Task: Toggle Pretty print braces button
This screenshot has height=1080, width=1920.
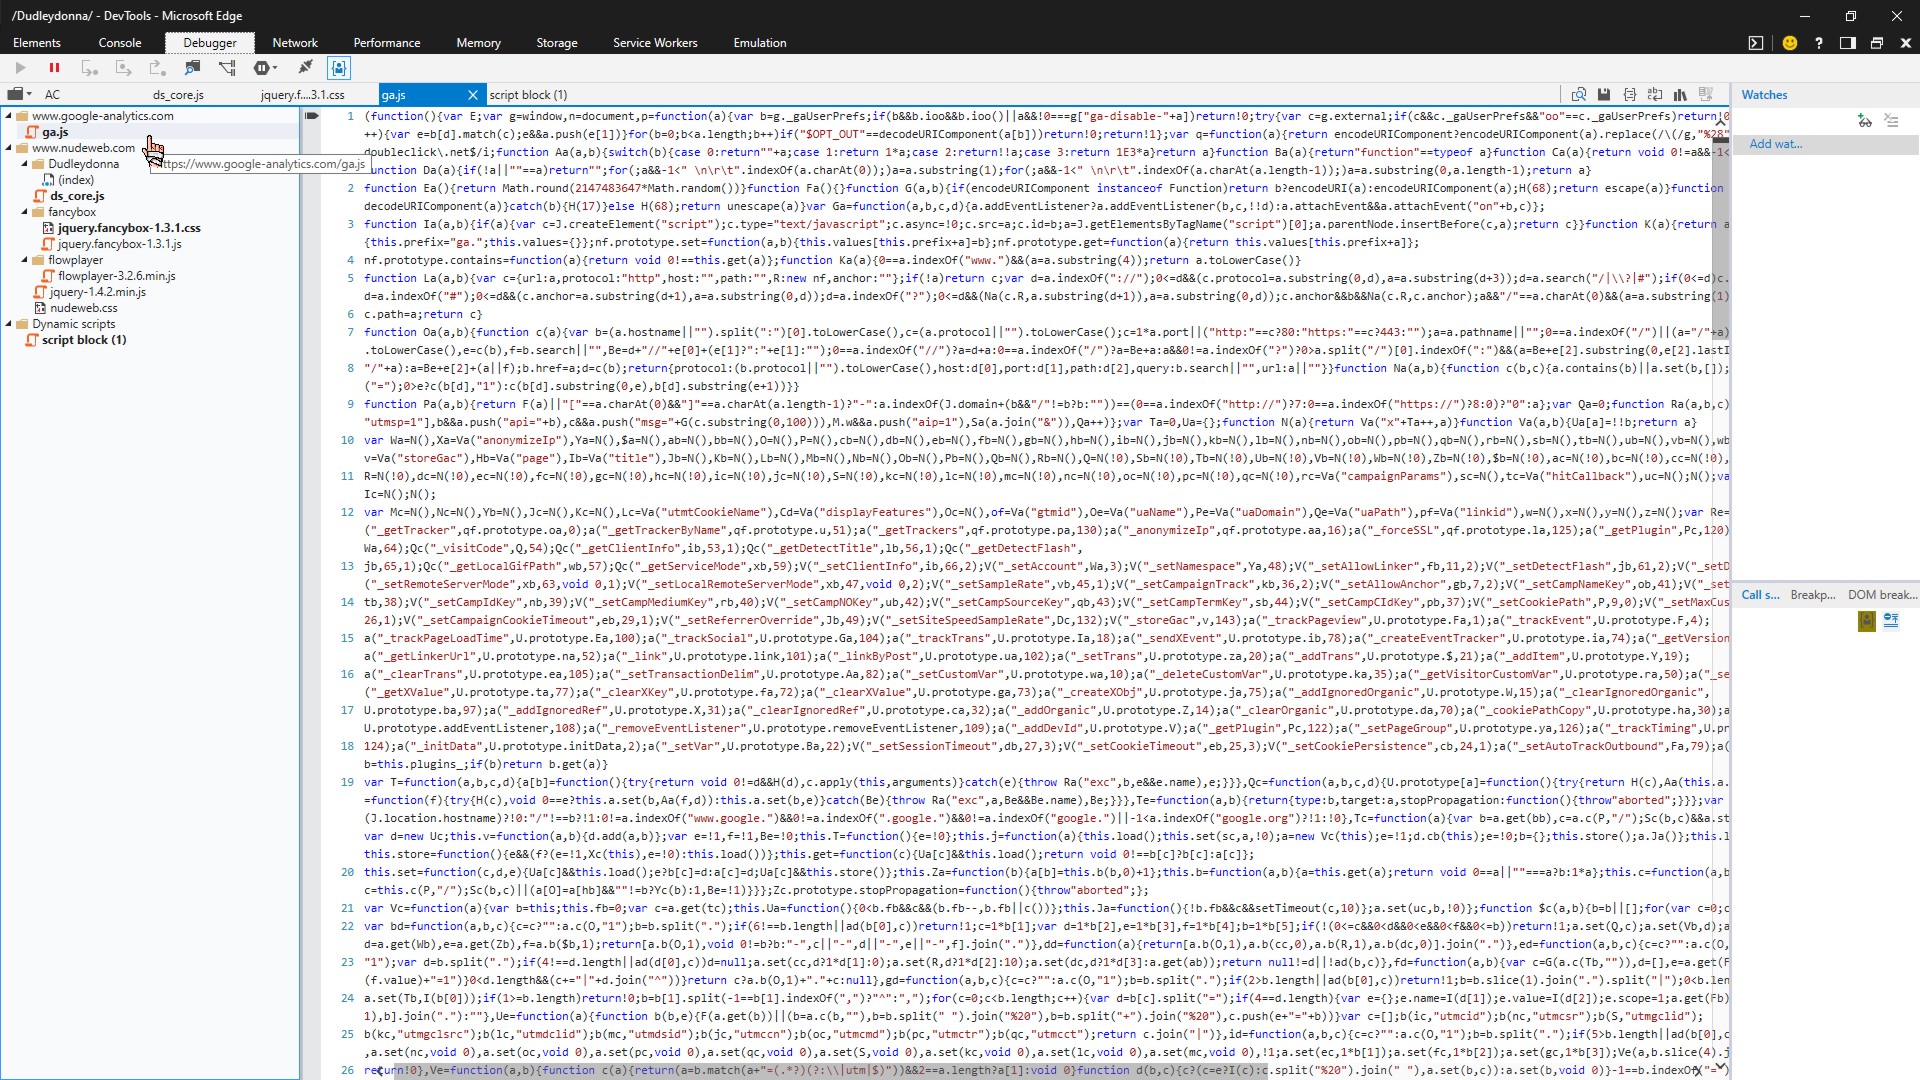Action: tap(1630, 94)
